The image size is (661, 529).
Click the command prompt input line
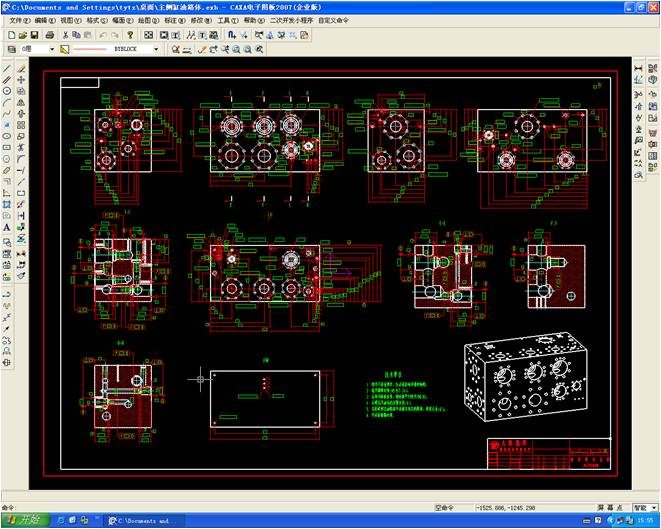click(216, 508)
